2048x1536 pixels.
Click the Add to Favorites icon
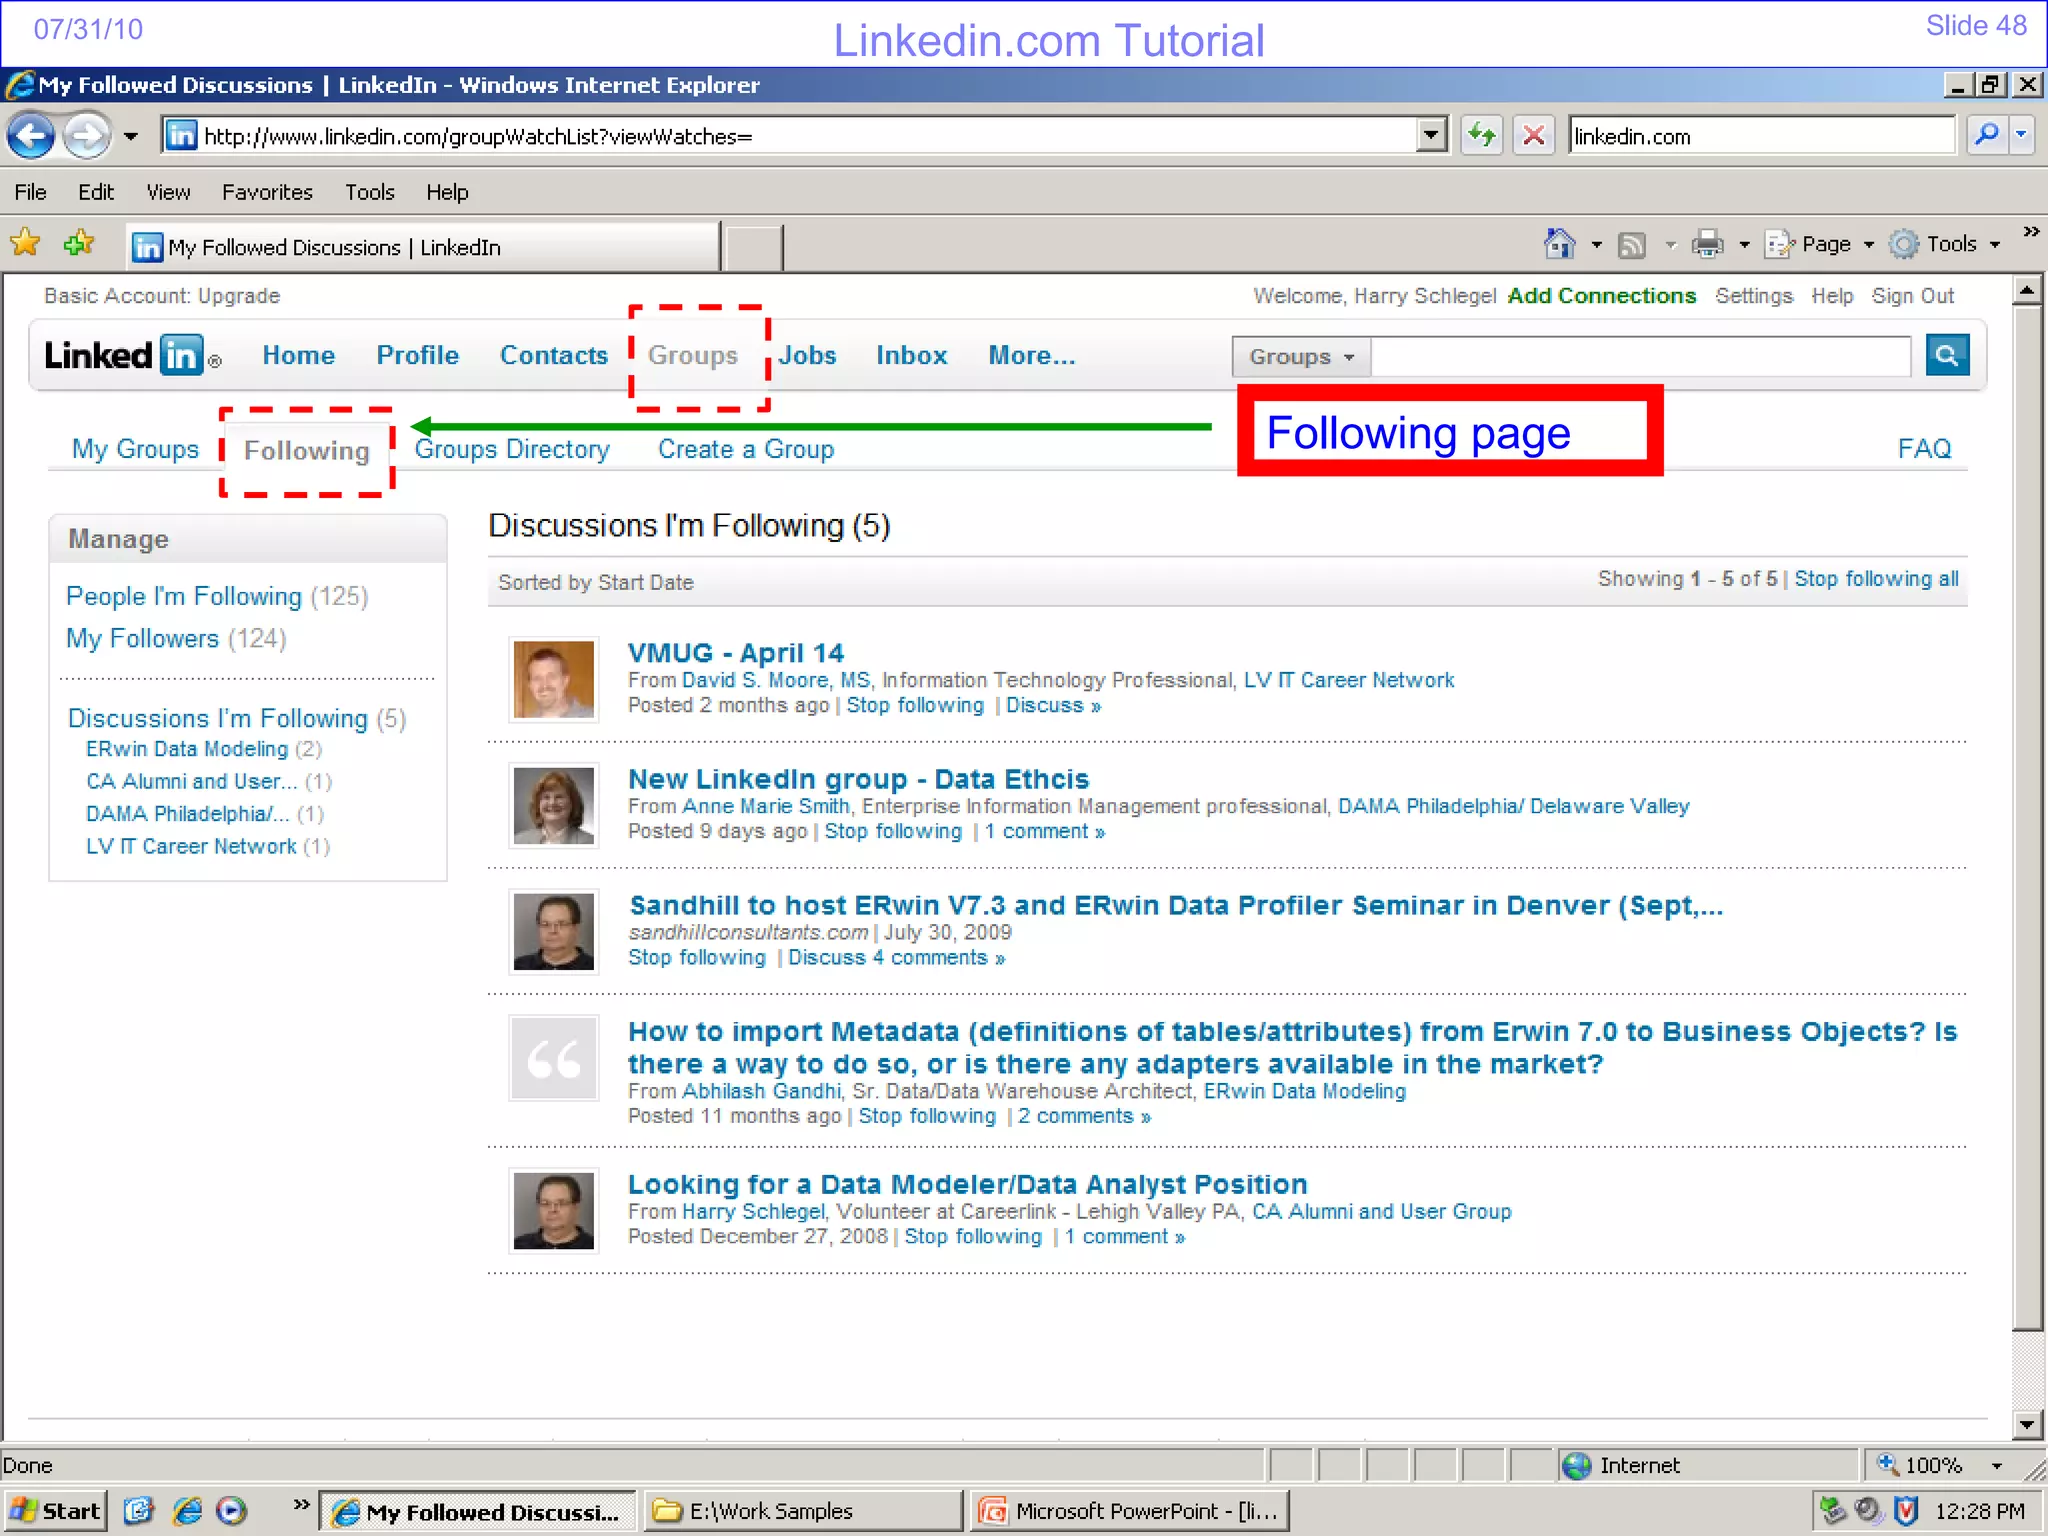coord(78,243)
